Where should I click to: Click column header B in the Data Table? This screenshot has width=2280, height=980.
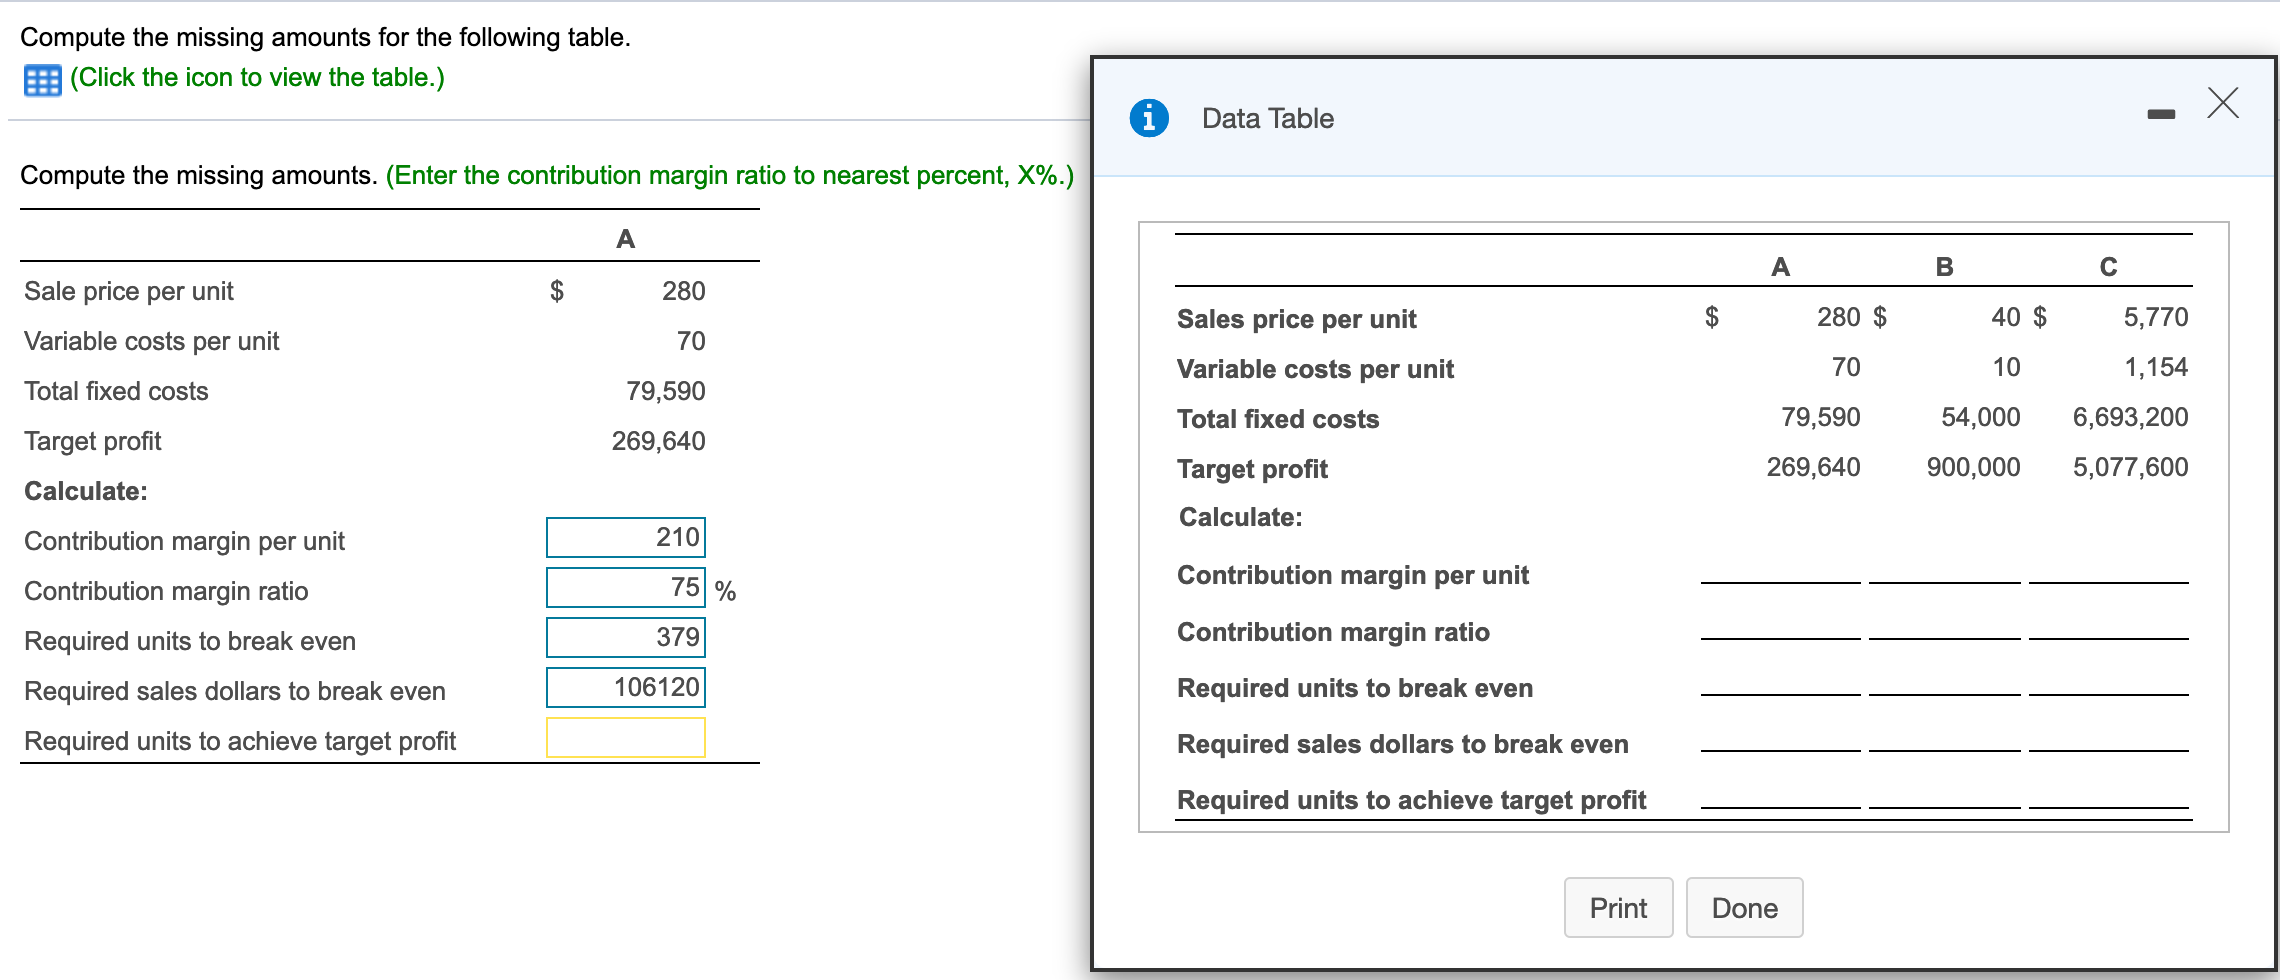[x=1944, y=266]
